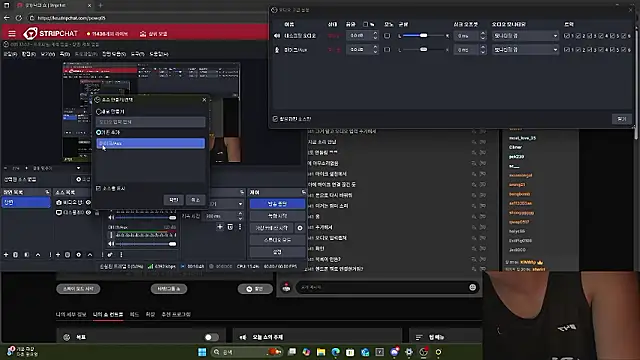Viewport: 640px width, 360px height.
Task: Open File Explorer from taskbar
Action: (321, 352)
